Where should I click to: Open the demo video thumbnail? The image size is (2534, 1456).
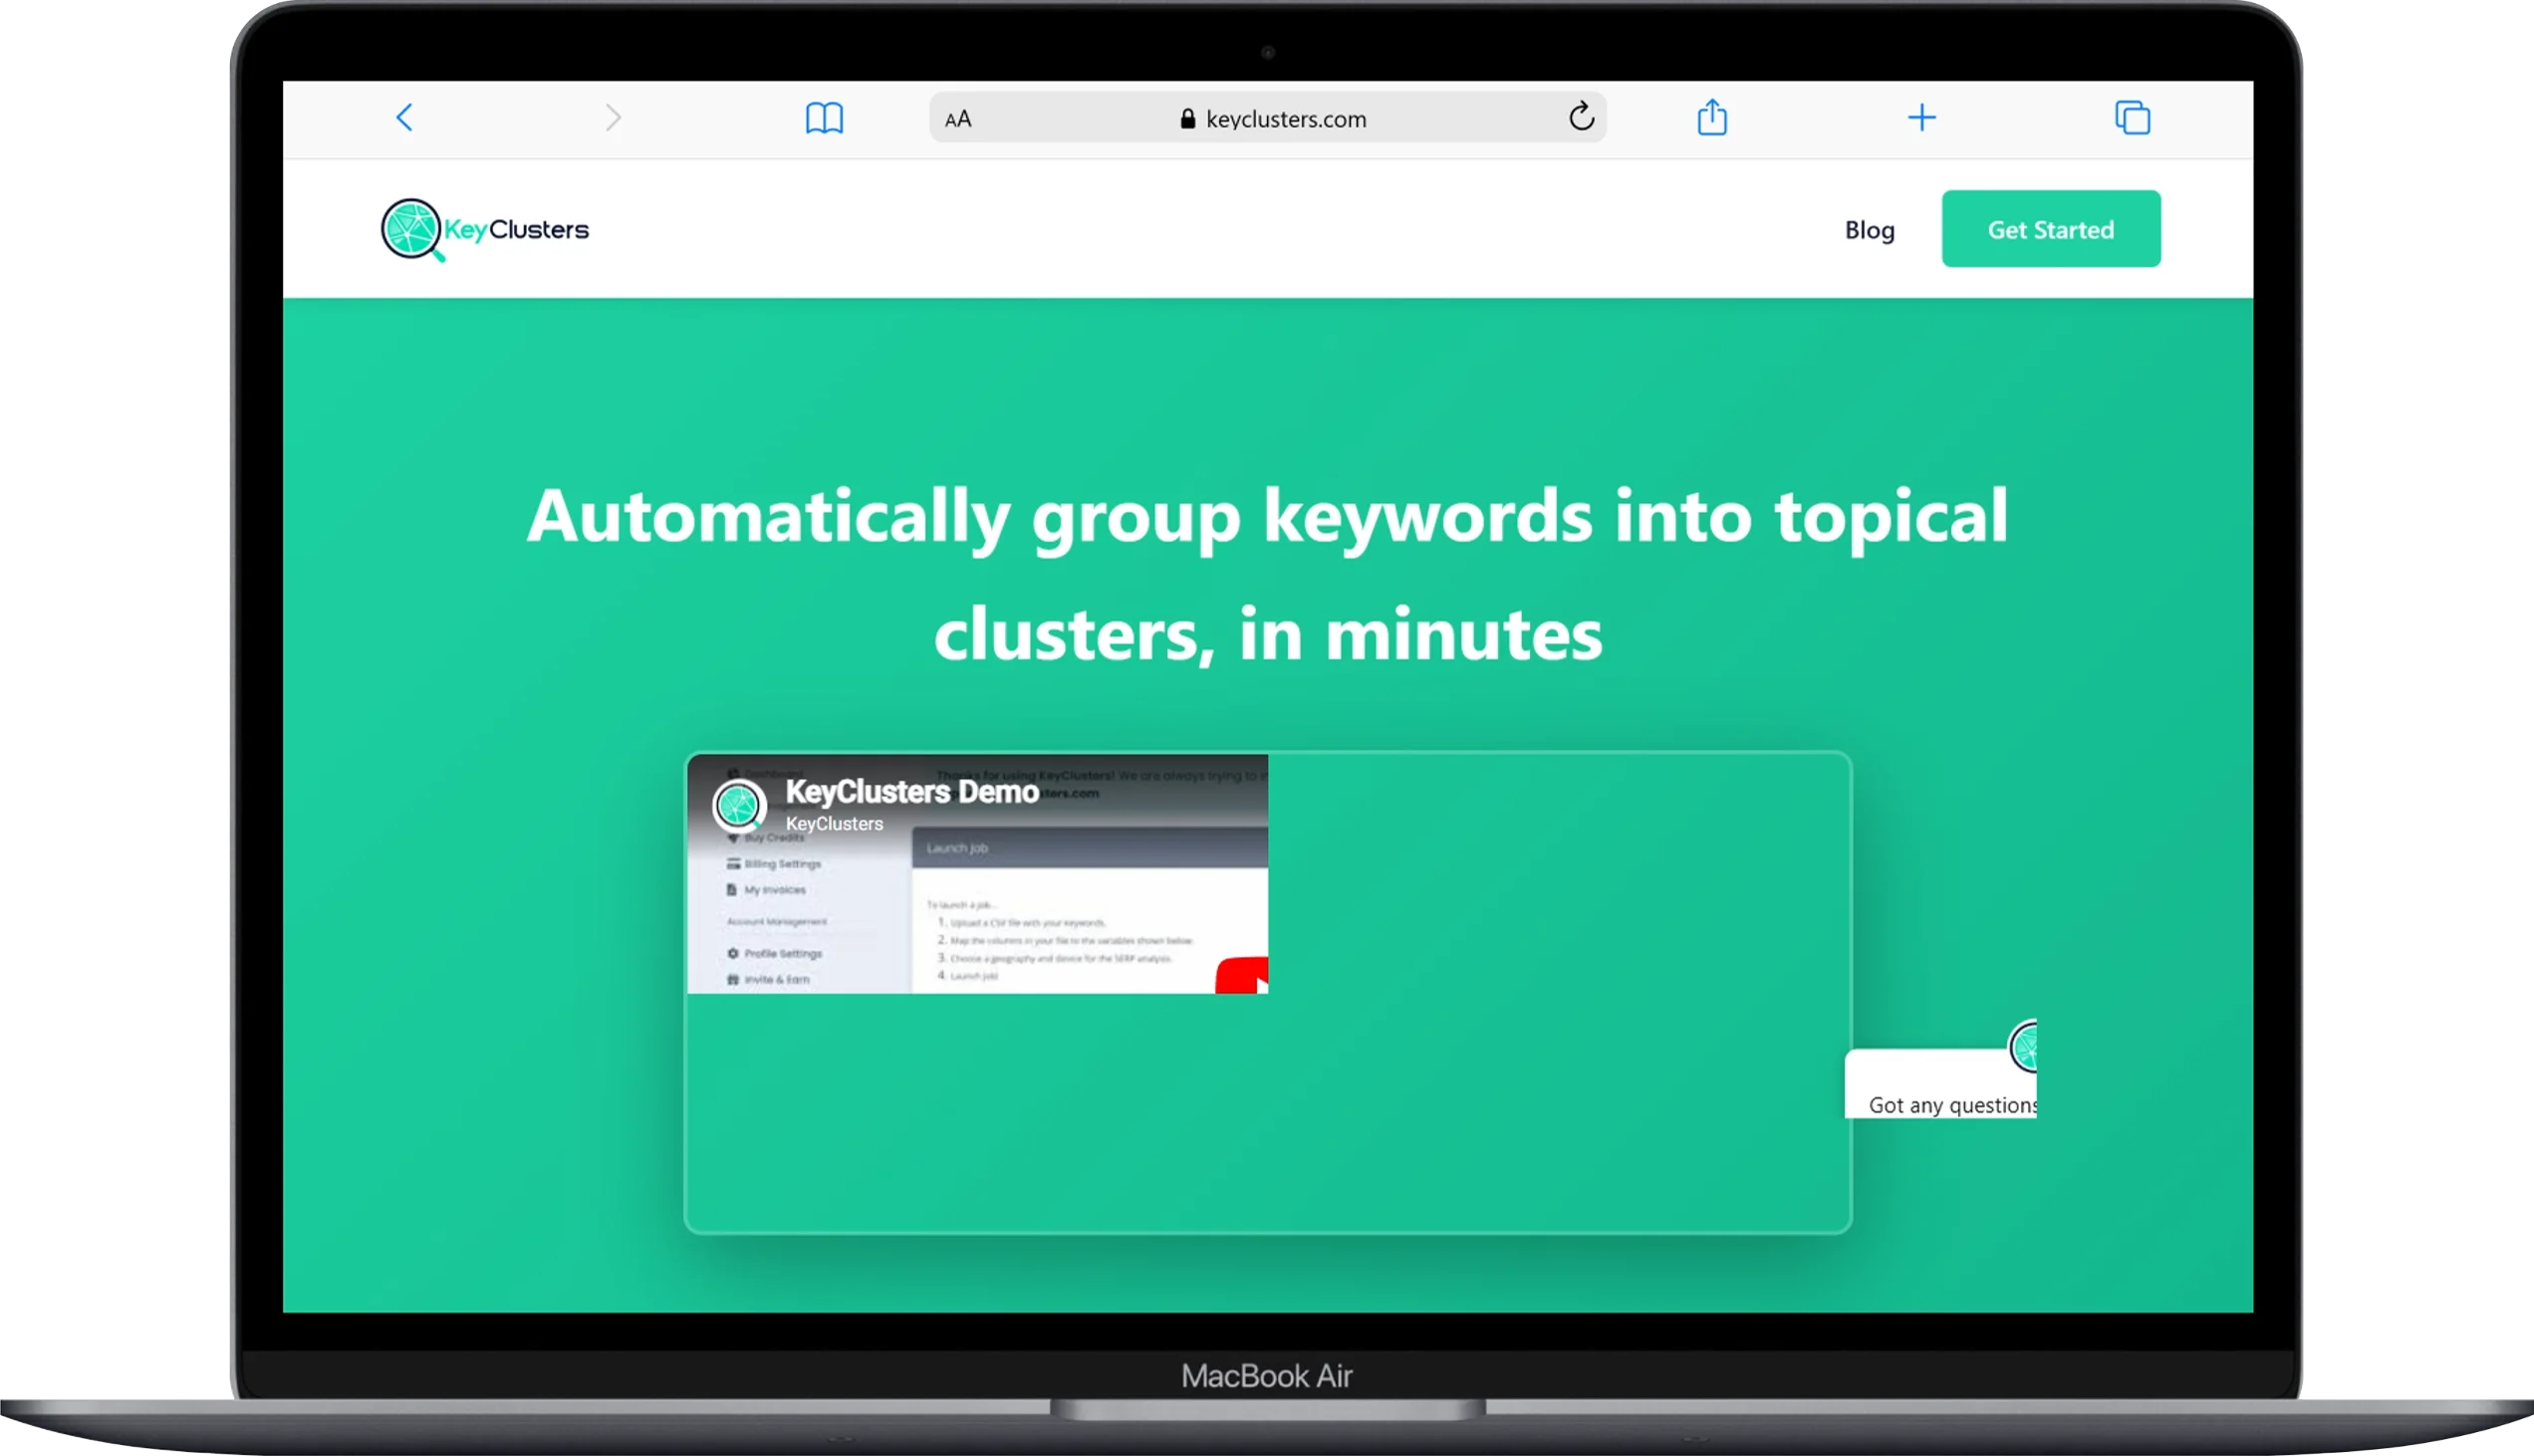977,874
